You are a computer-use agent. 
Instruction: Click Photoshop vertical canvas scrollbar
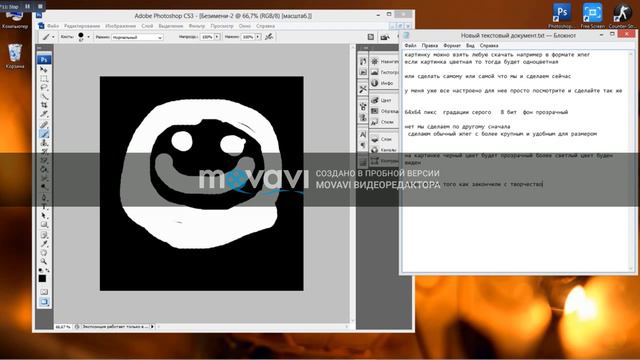353,184
